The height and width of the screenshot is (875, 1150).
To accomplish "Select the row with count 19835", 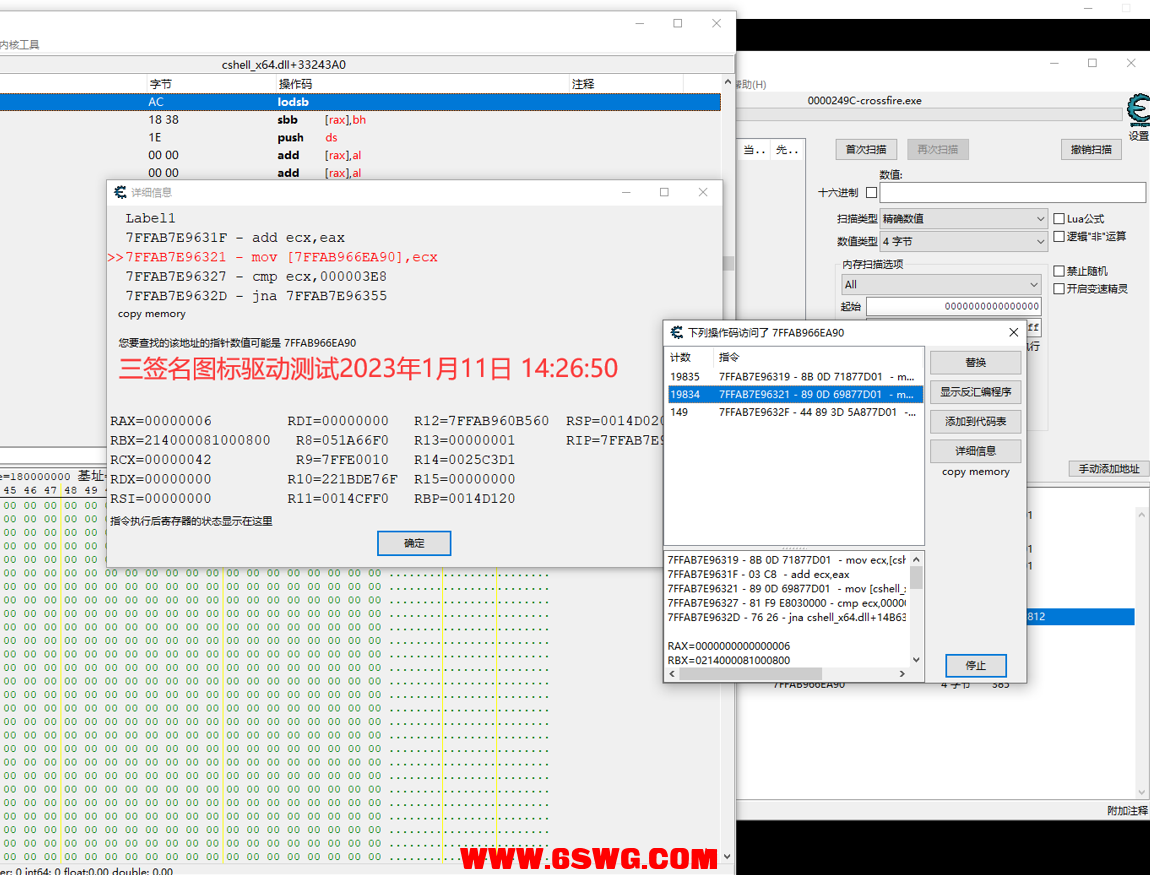I will 794,376.
